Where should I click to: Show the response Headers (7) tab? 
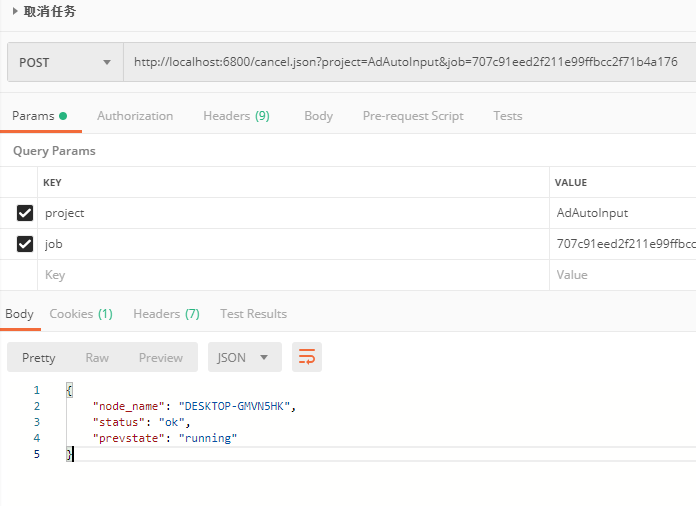tap(166, 314)
